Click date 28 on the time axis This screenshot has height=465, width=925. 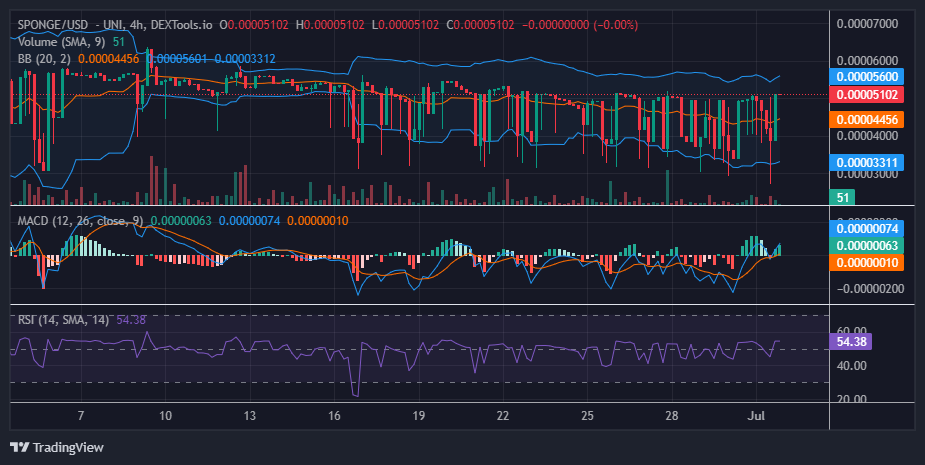(671, 415)
